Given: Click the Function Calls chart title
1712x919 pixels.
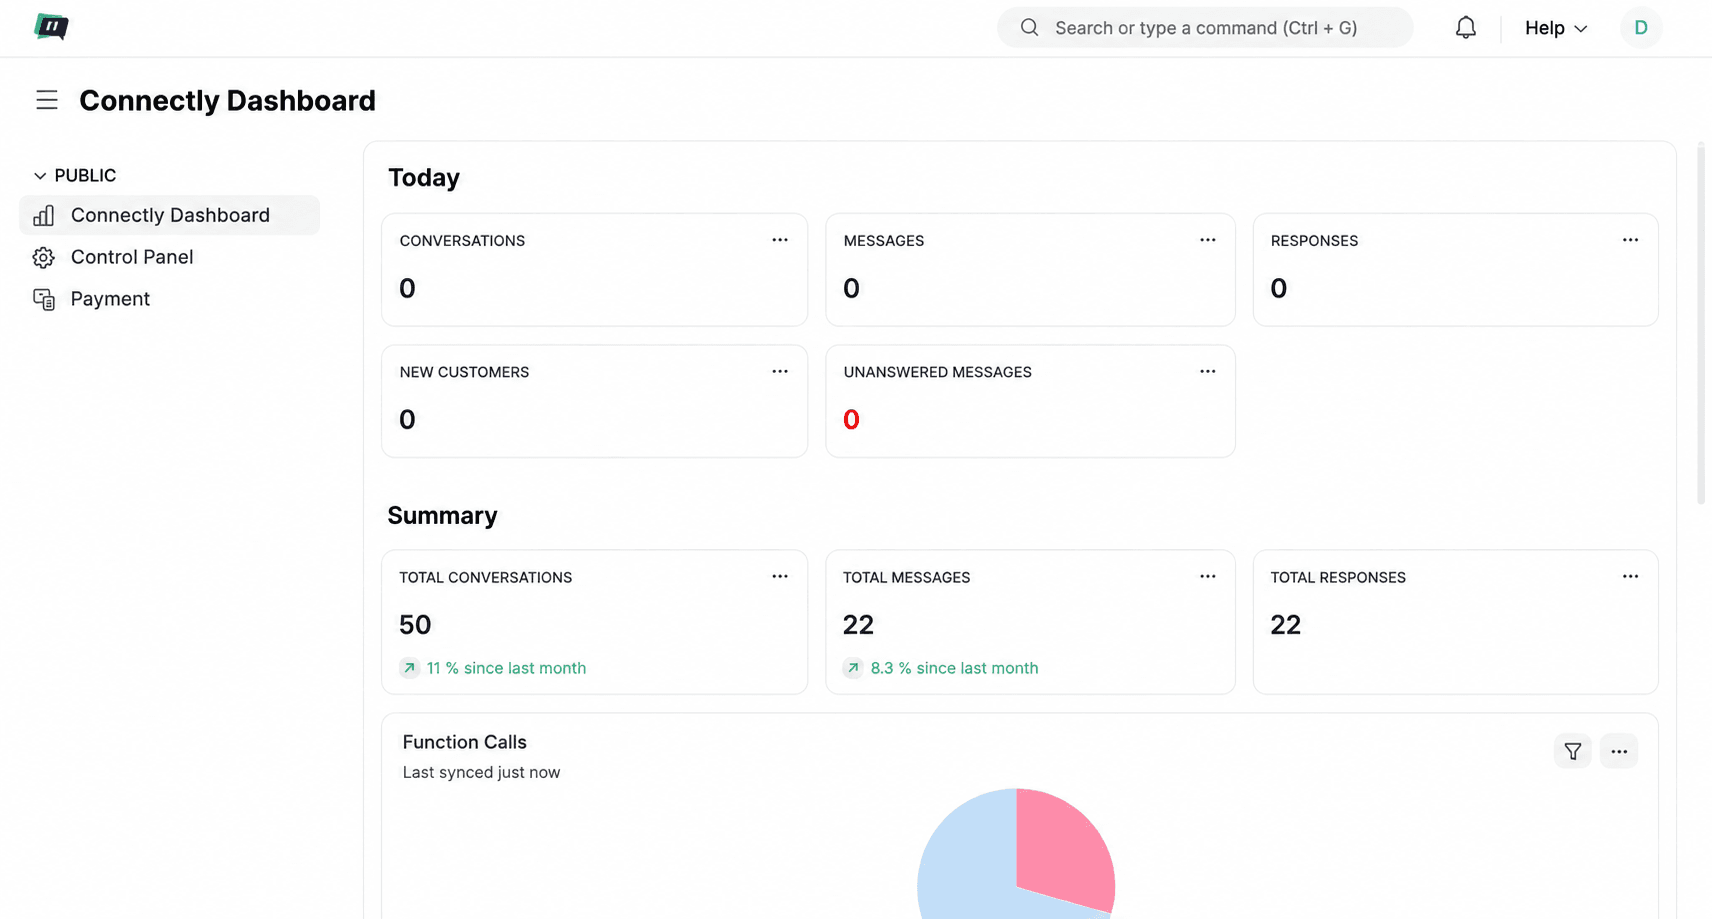Looking at the screenshot, I should [464, 742].
